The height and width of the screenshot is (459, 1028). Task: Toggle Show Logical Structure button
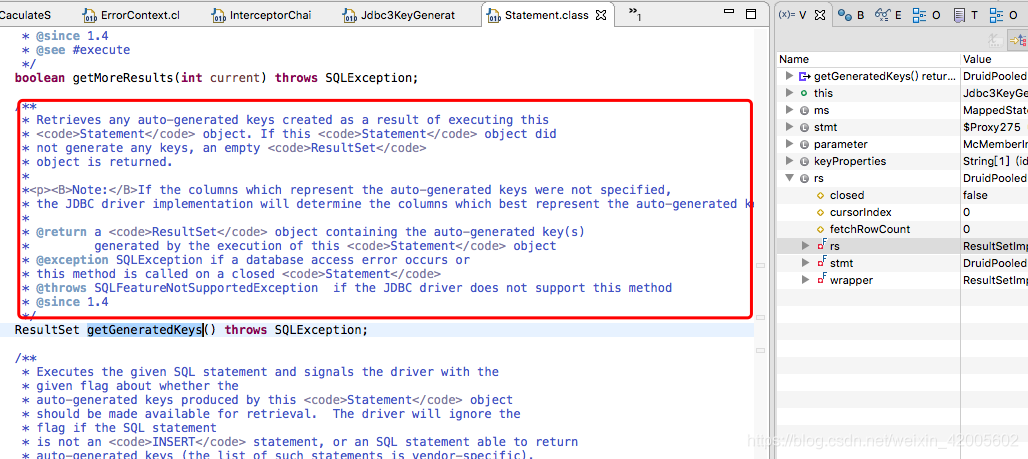click(1018, 39)
